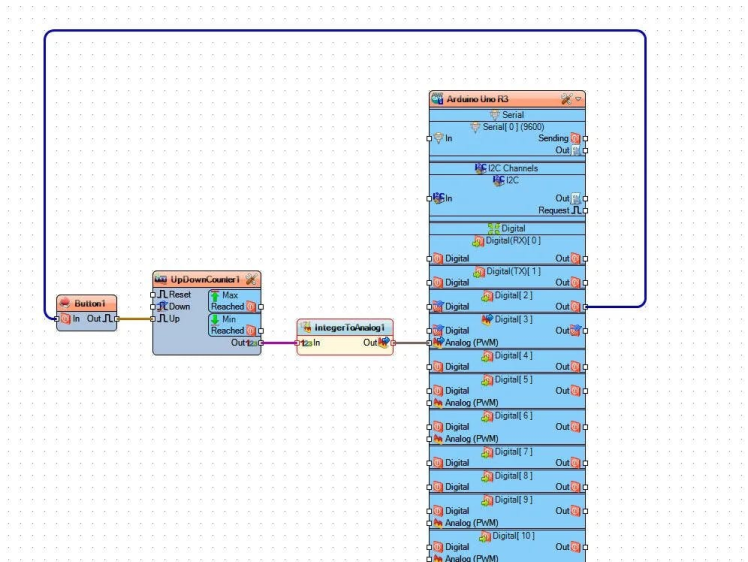Click the IntegerToAnalog1 In pin

click(297, 343)
